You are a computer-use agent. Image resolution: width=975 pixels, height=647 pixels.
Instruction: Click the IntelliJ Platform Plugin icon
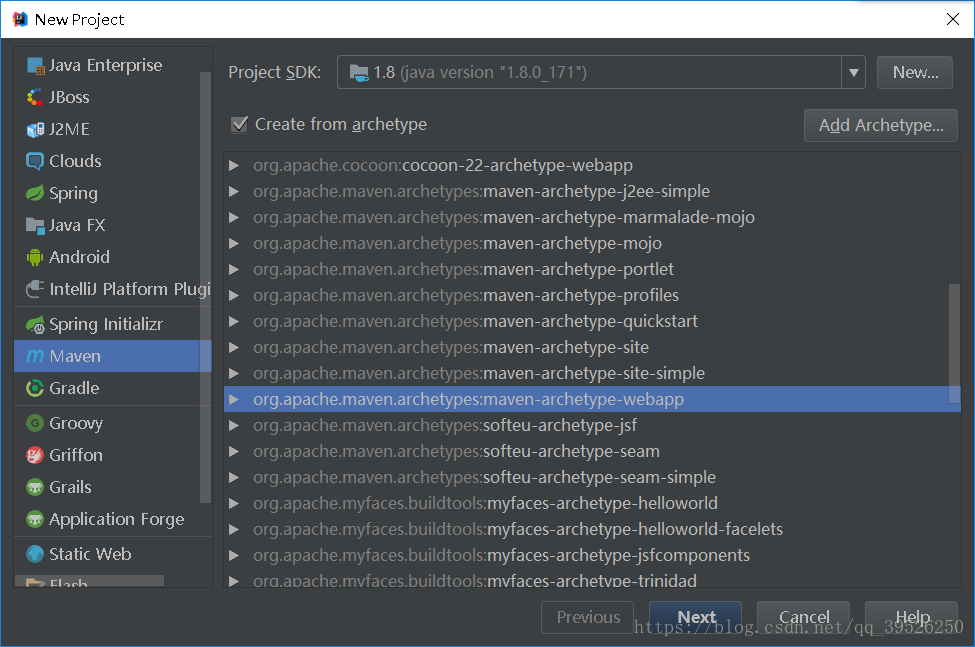click(x=35, y=289)
